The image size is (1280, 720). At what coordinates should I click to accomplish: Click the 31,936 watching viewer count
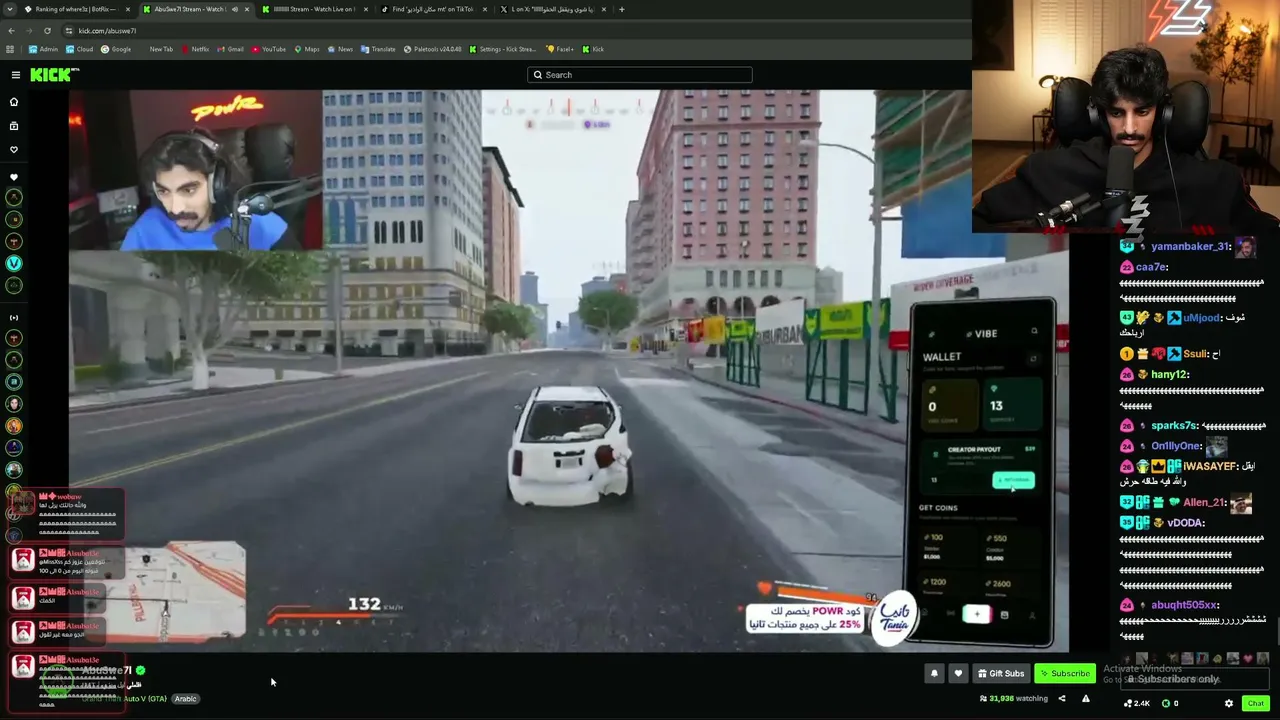click(1013, 699)
